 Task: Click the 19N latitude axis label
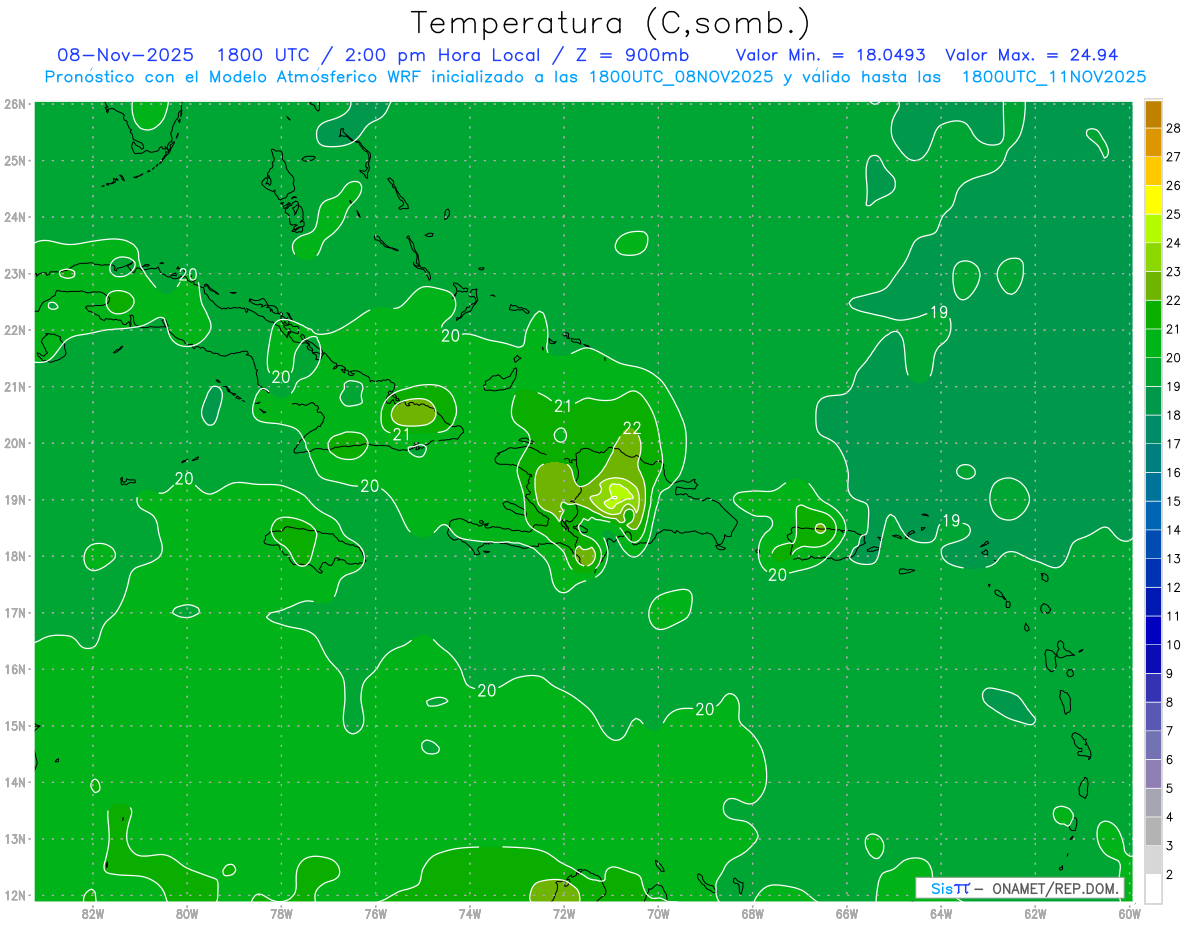click(x=15, y=500)
